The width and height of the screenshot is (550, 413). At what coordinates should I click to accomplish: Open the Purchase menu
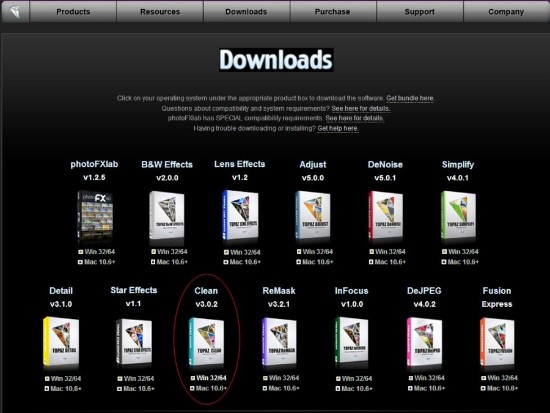pos(333,12)
